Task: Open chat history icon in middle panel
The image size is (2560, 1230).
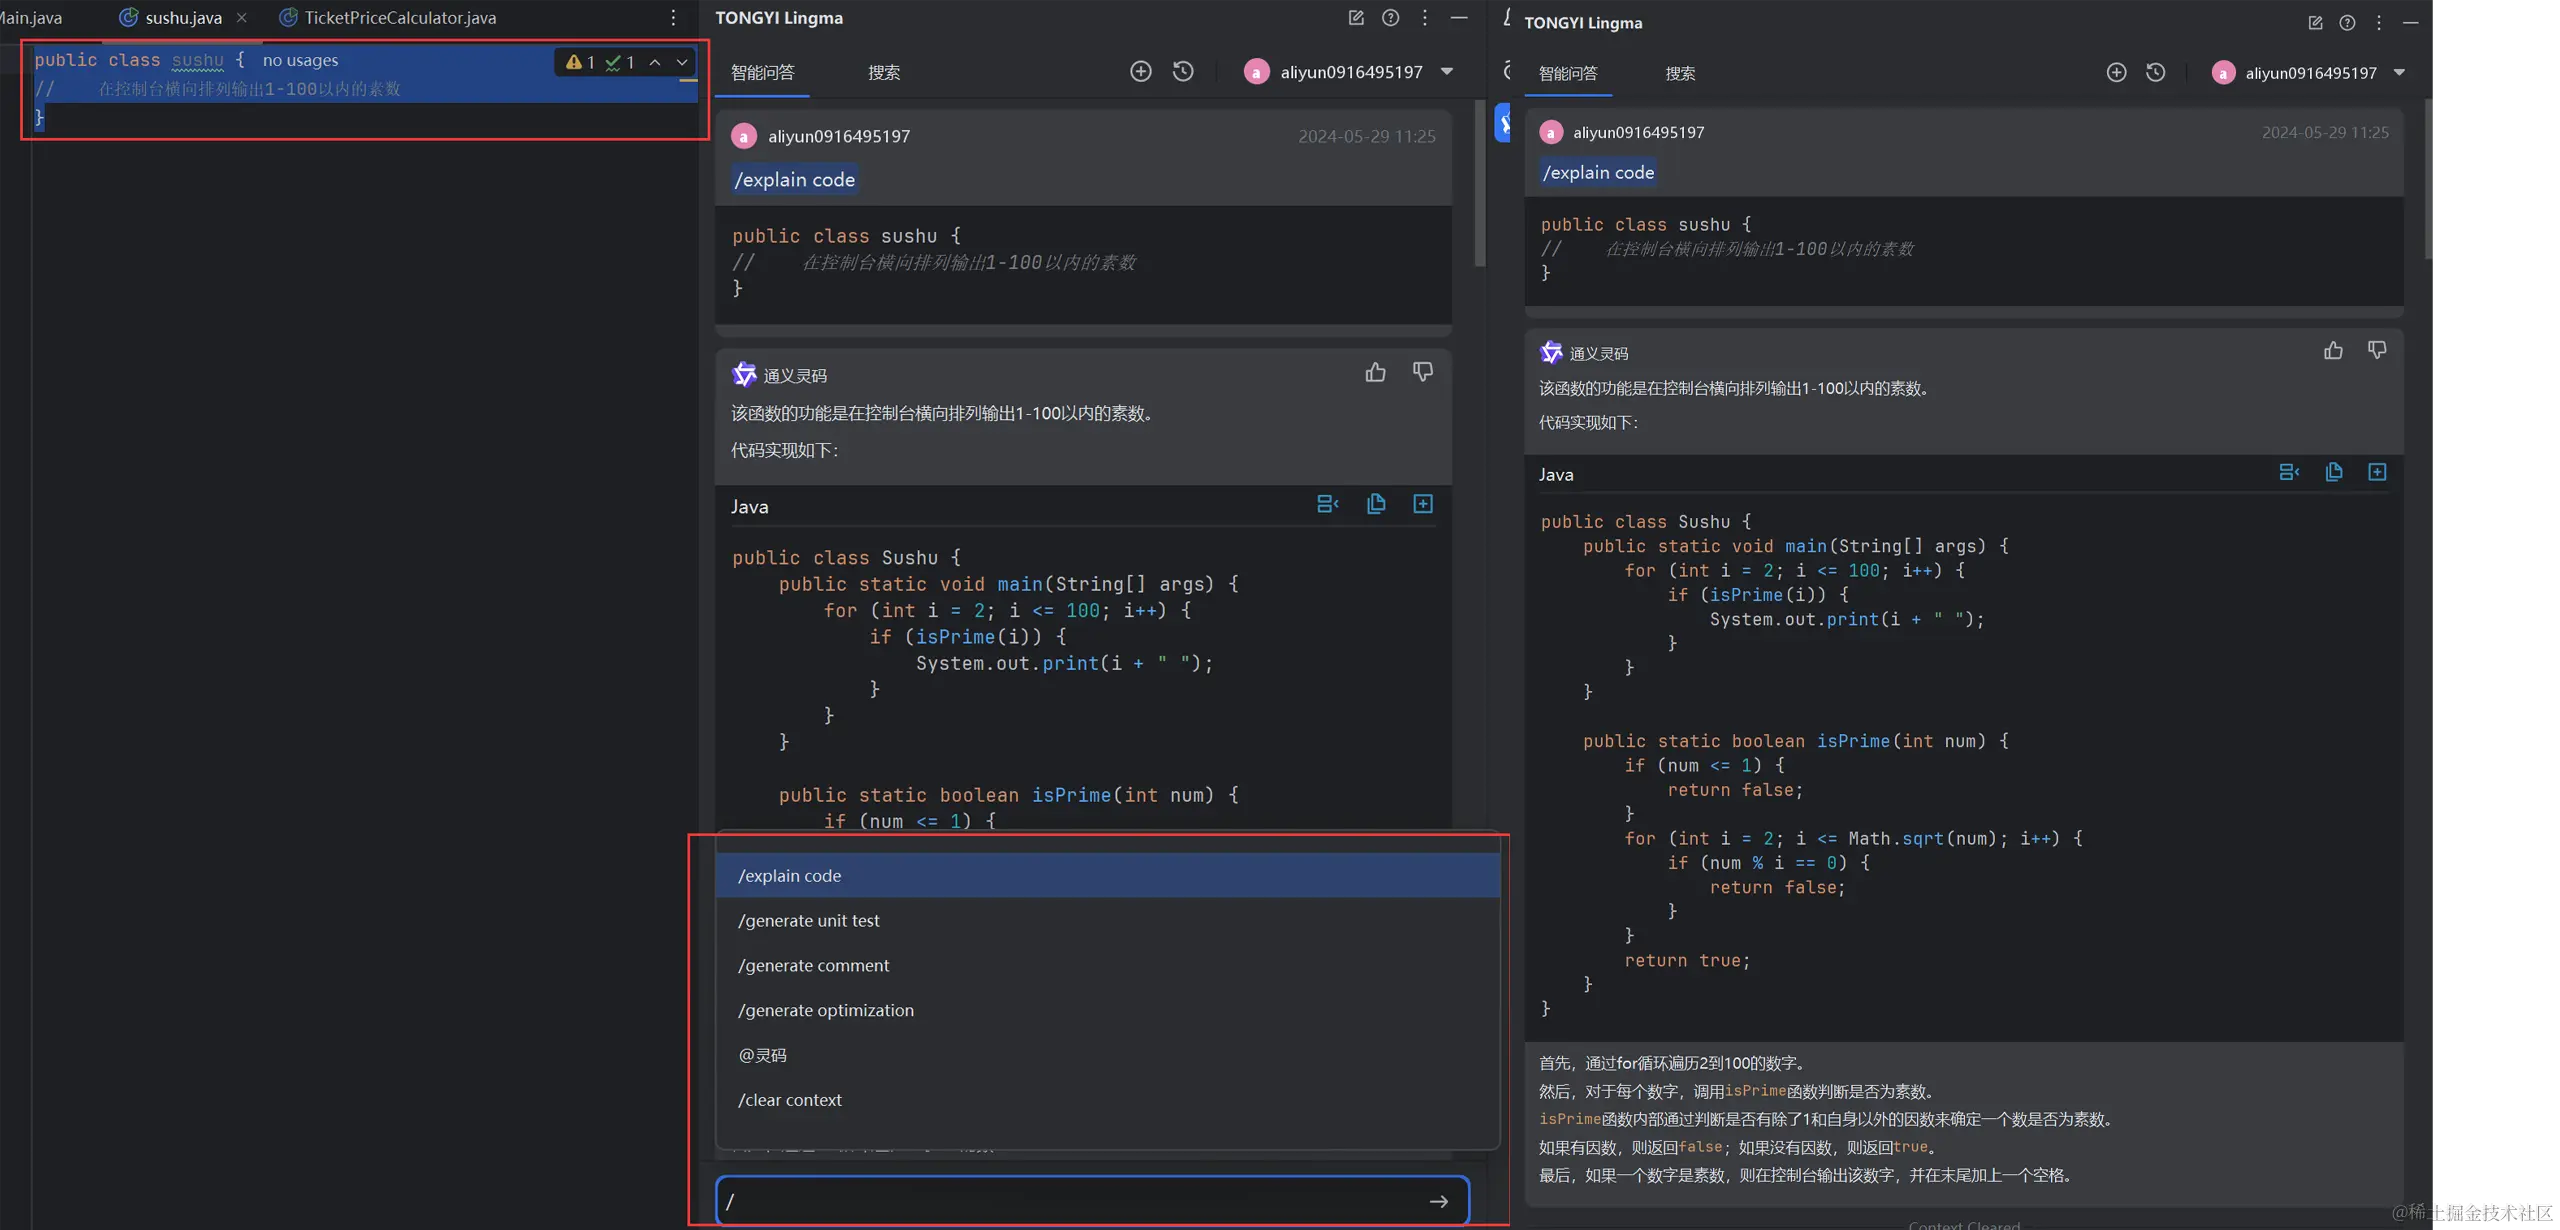Action: (x=1183, y=71)
